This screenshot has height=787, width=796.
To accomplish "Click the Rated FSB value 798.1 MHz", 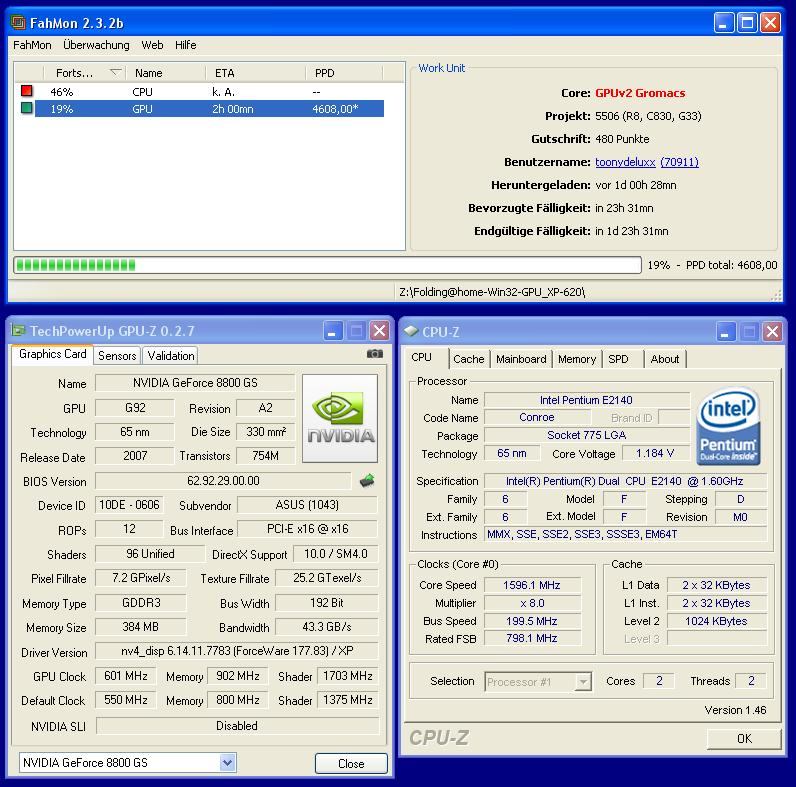I will click(x=532, y=638).
